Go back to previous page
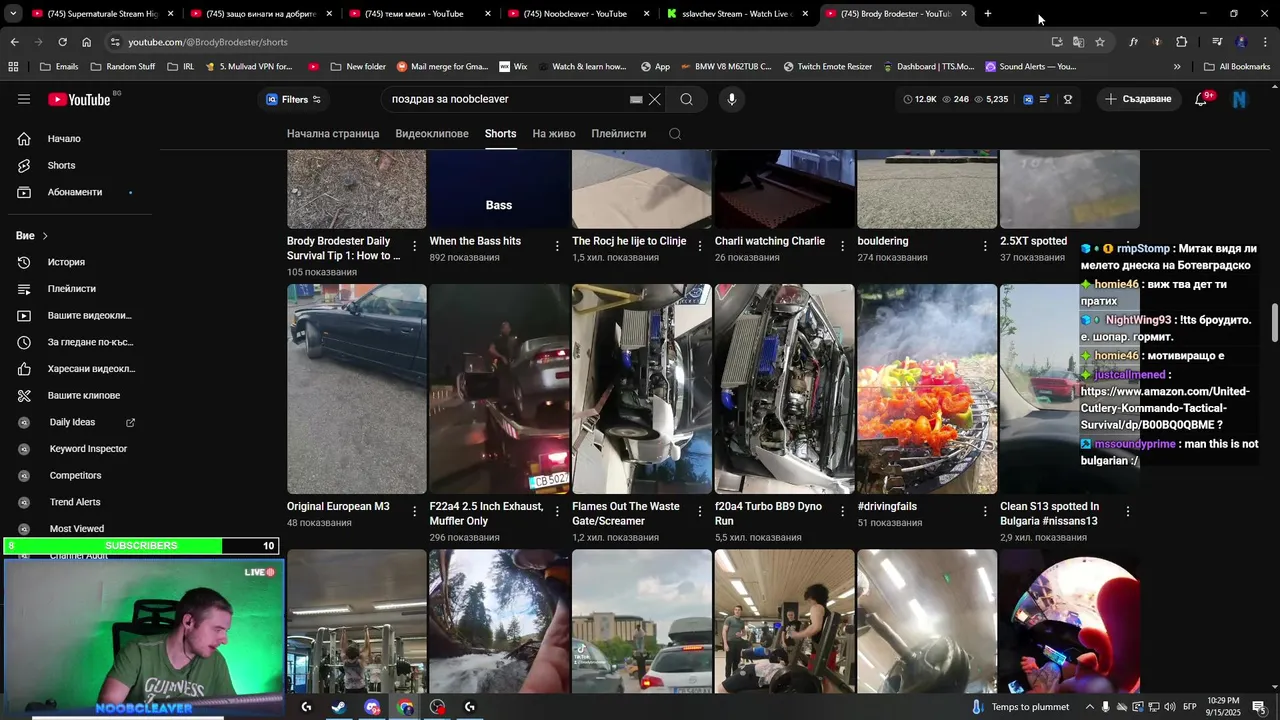Image resolution: width=1280 pixels, height=720 pixels. pyautogui.click(x=14, y=42)
